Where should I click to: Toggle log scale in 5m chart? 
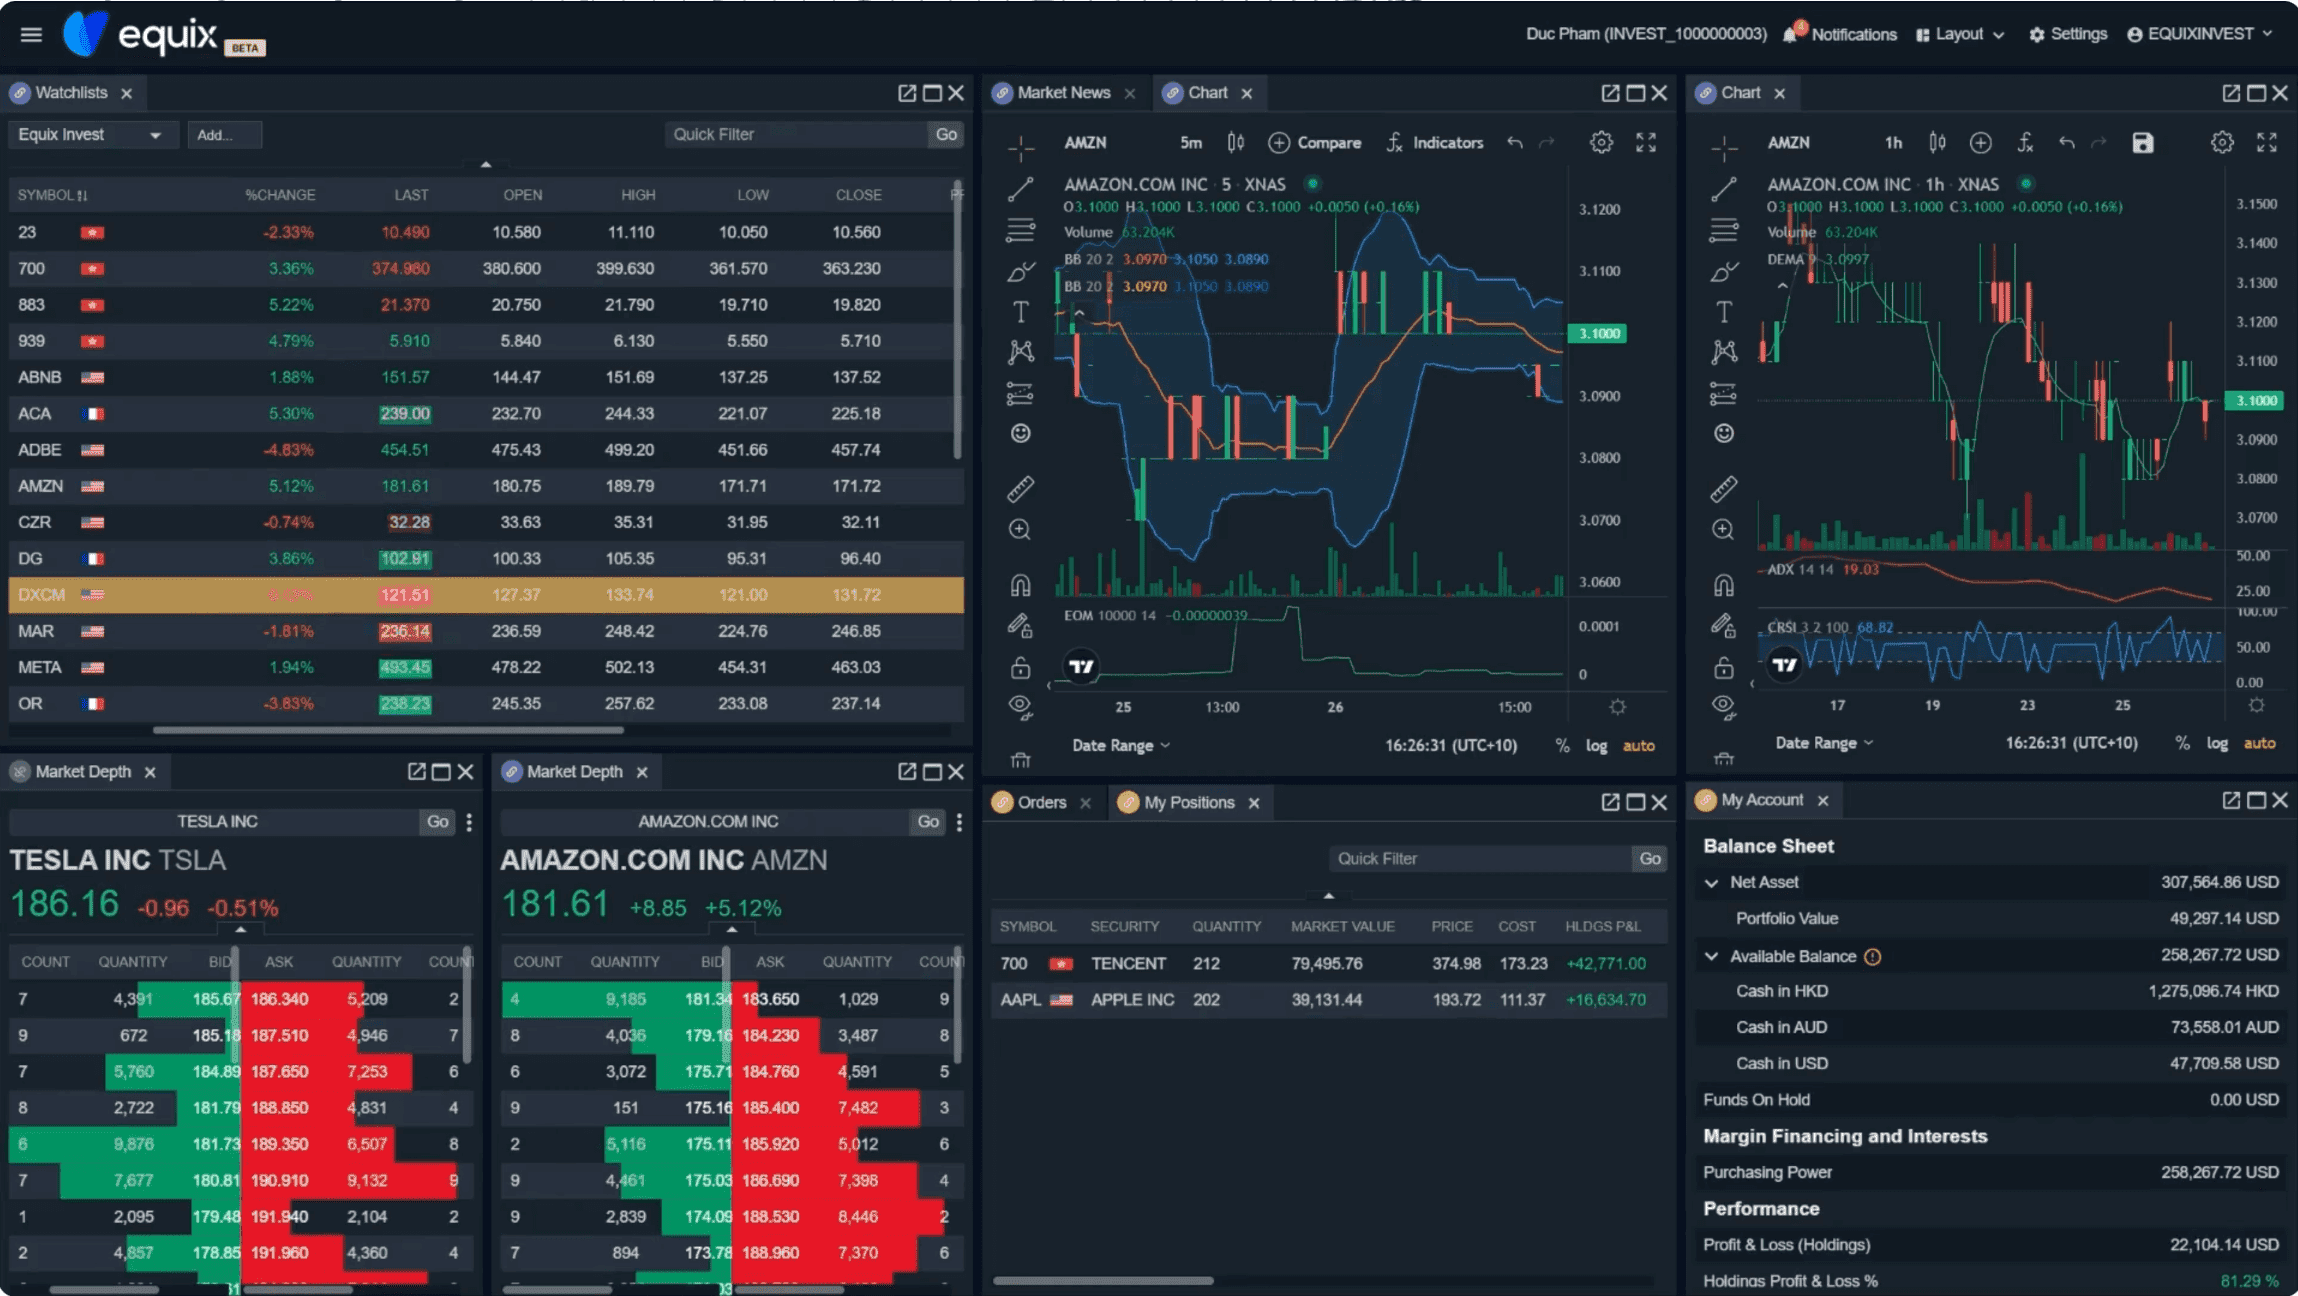point(1596,746)
